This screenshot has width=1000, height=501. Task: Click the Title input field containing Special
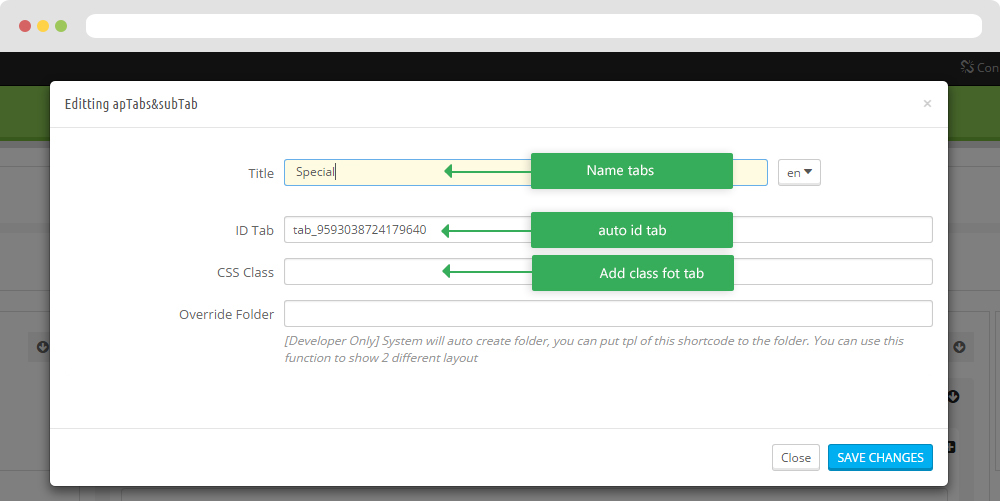tap(526, 173)
